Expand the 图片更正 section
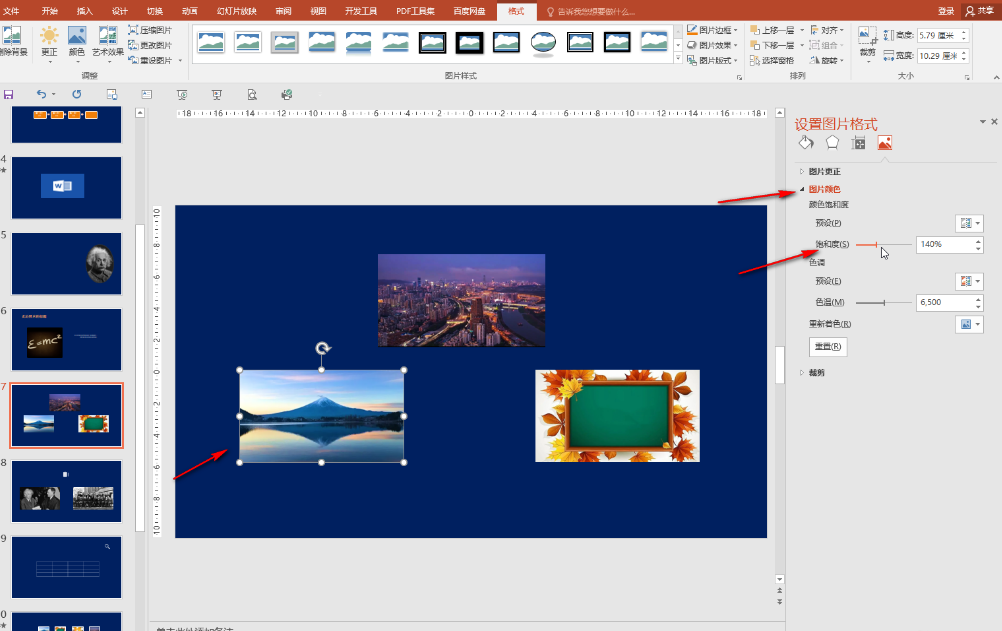Image resolution: width=1002 pixels, height=631 pixels. 824,172
